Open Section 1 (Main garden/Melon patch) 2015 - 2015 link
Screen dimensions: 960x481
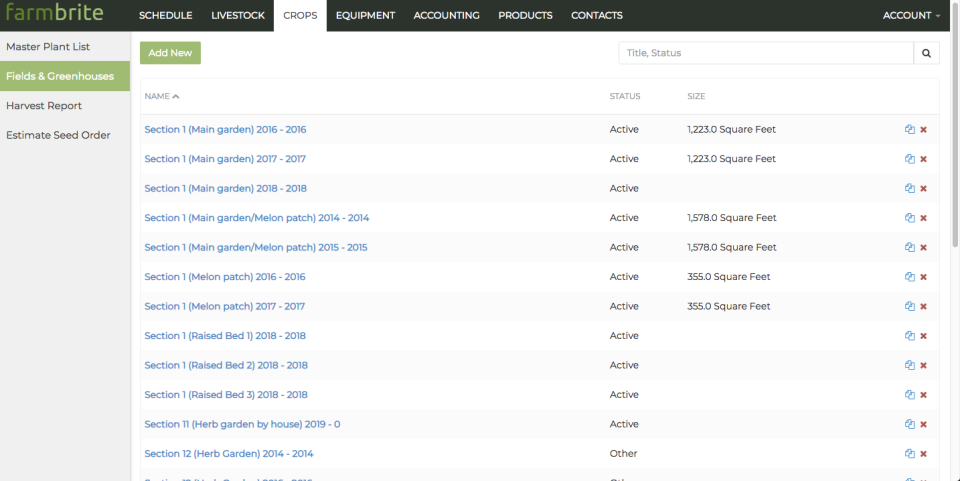click(256, 247)
